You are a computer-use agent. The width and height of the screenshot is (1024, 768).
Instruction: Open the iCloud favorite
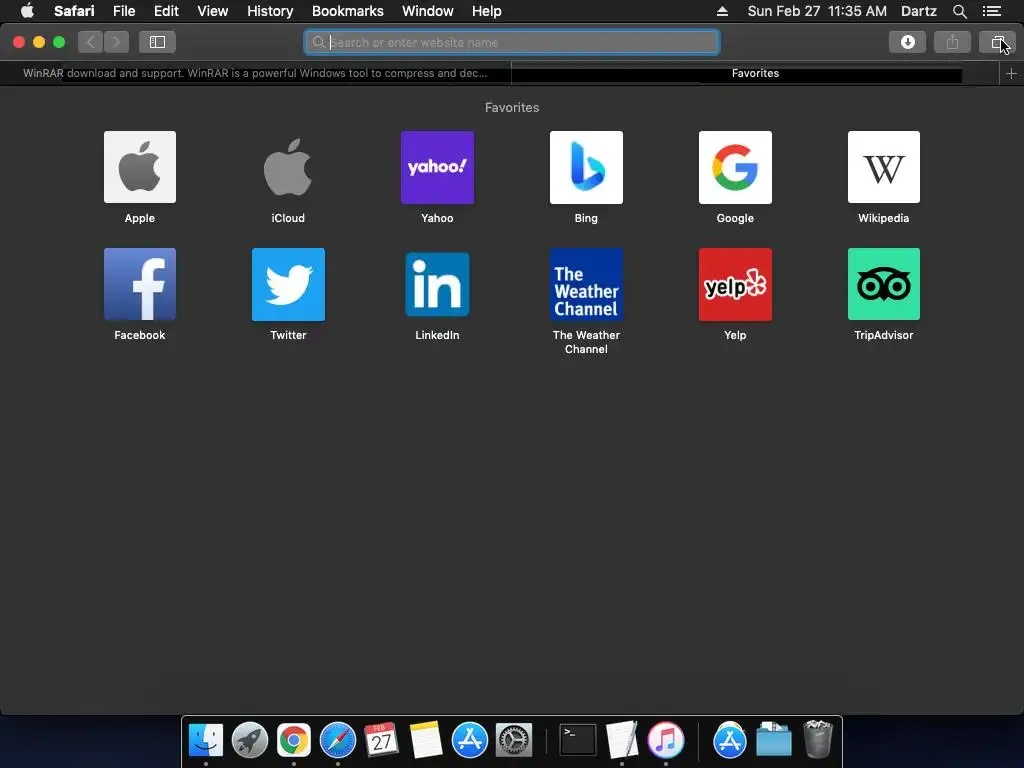click(288, 167)
